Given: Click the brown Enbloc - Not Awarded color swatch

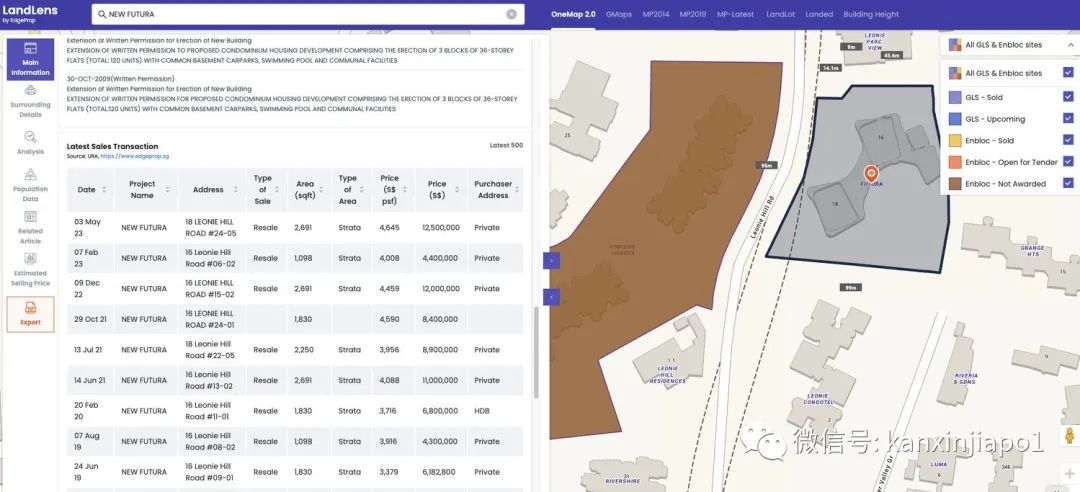Looking at the screenshot, I should [x=955, y=183].
